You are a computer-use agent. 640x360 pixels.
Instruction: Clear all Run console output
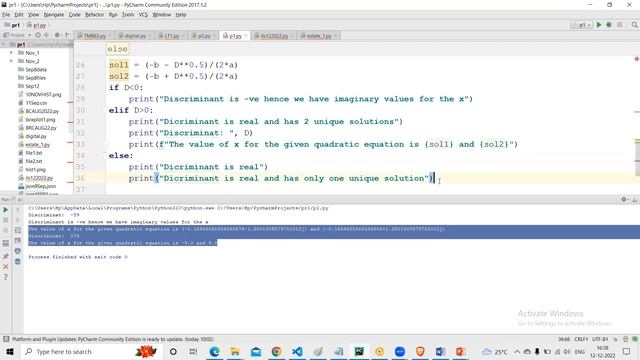click(x=18, y=261)
